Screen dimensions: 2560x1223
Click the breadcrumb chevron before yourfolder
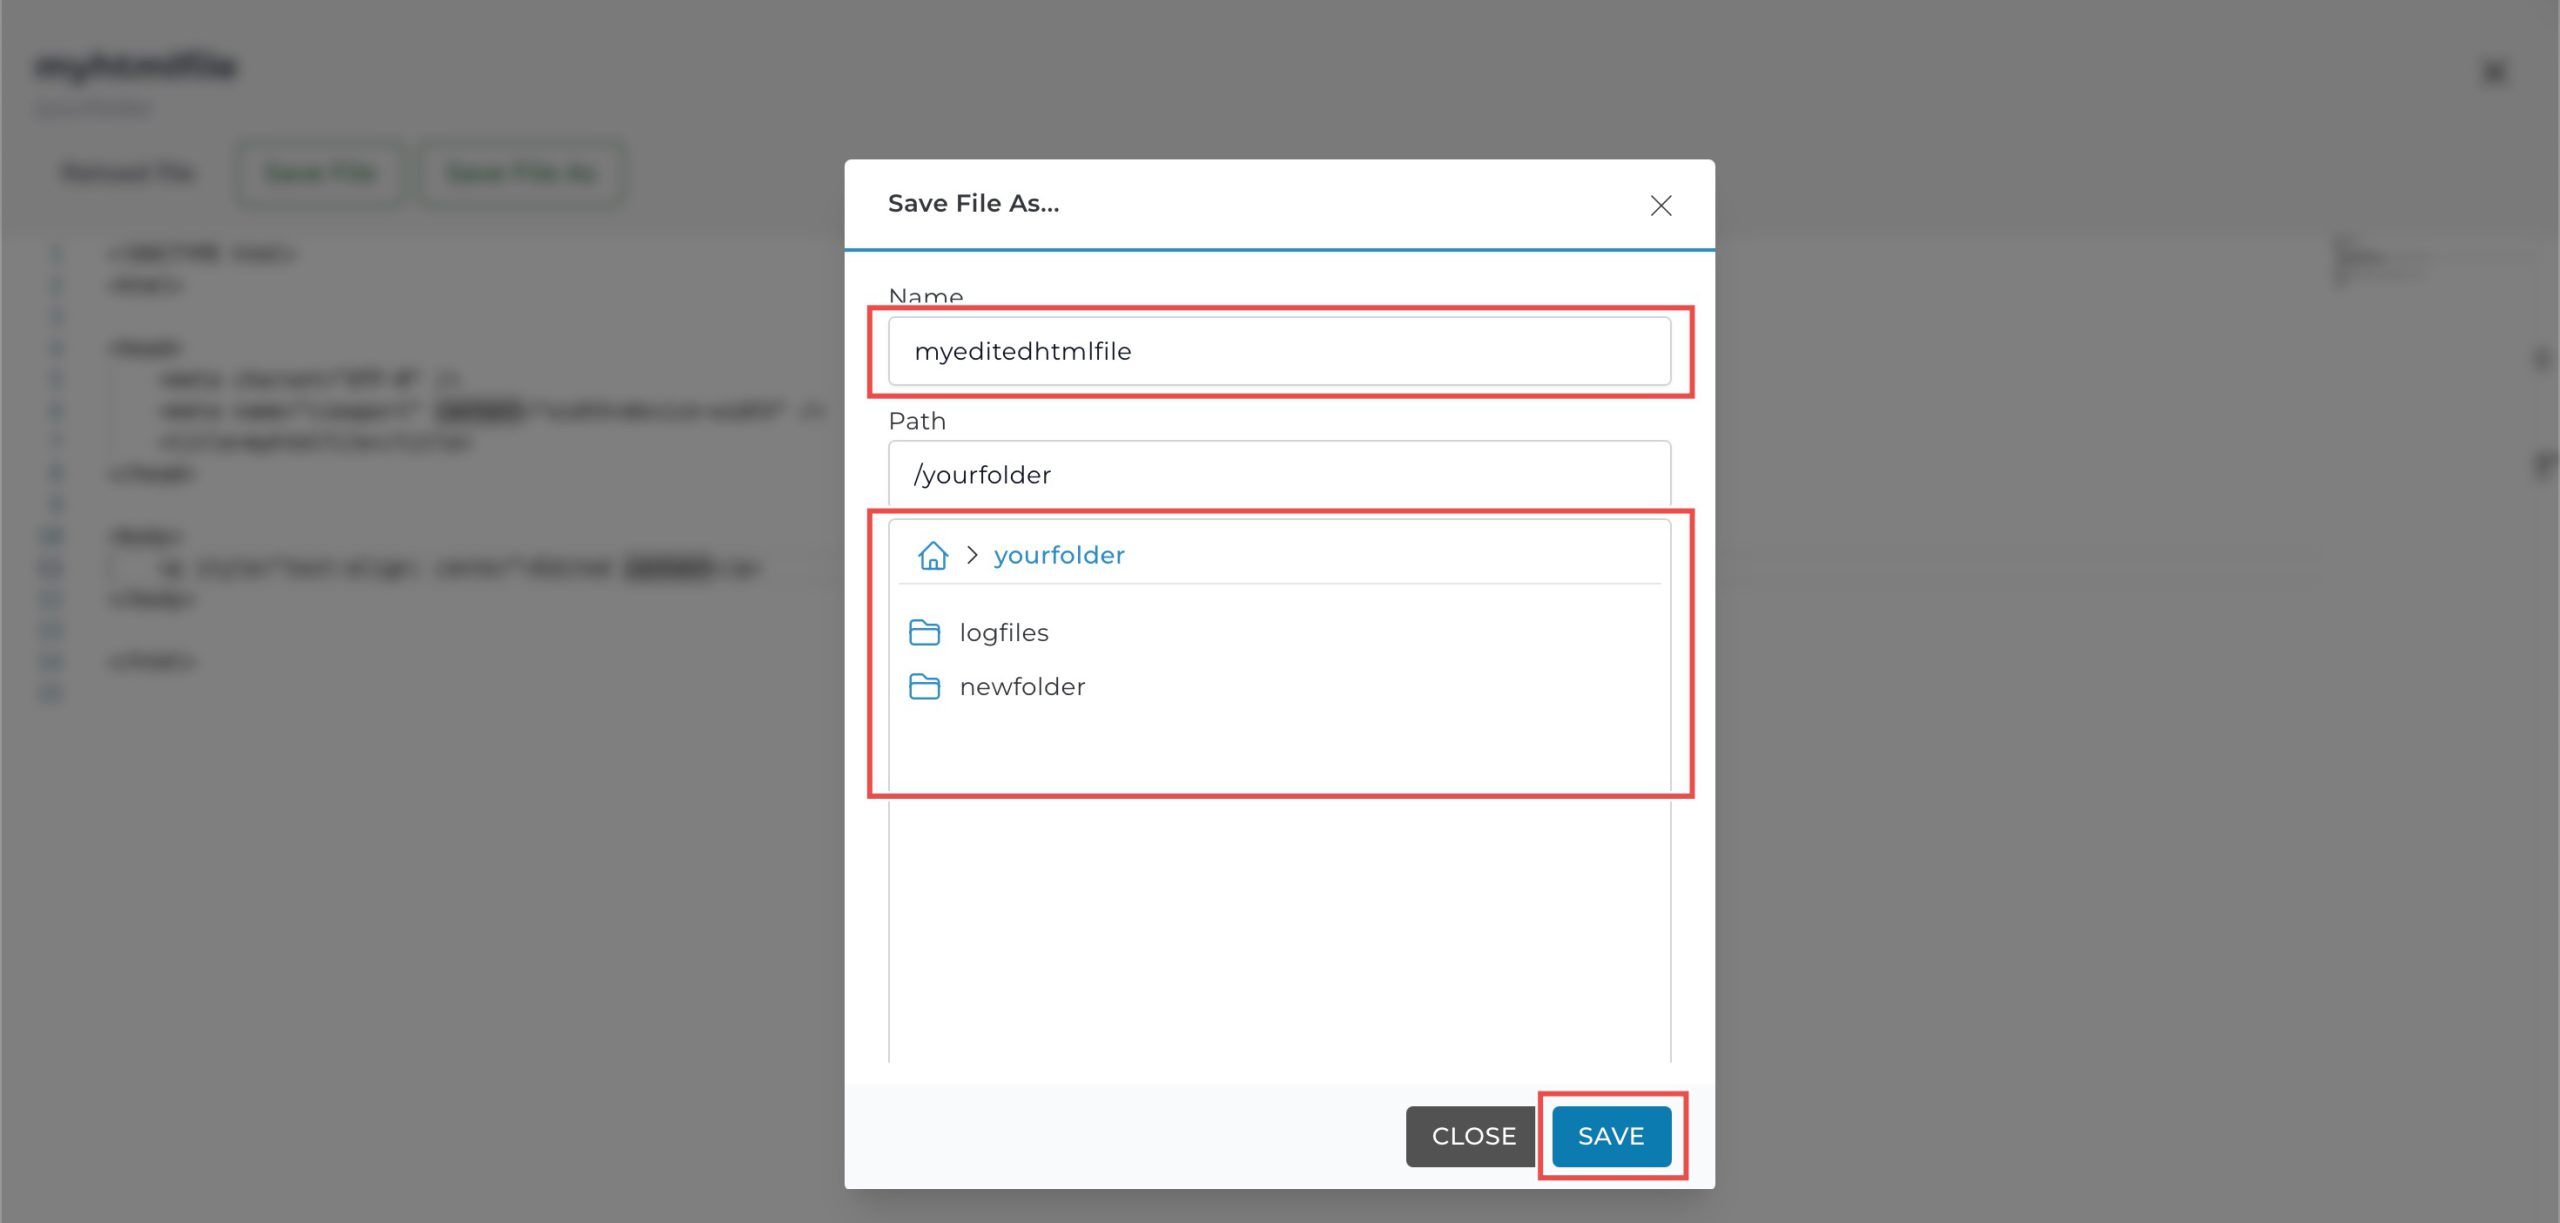pyautogui.click(x=971, y=555)
